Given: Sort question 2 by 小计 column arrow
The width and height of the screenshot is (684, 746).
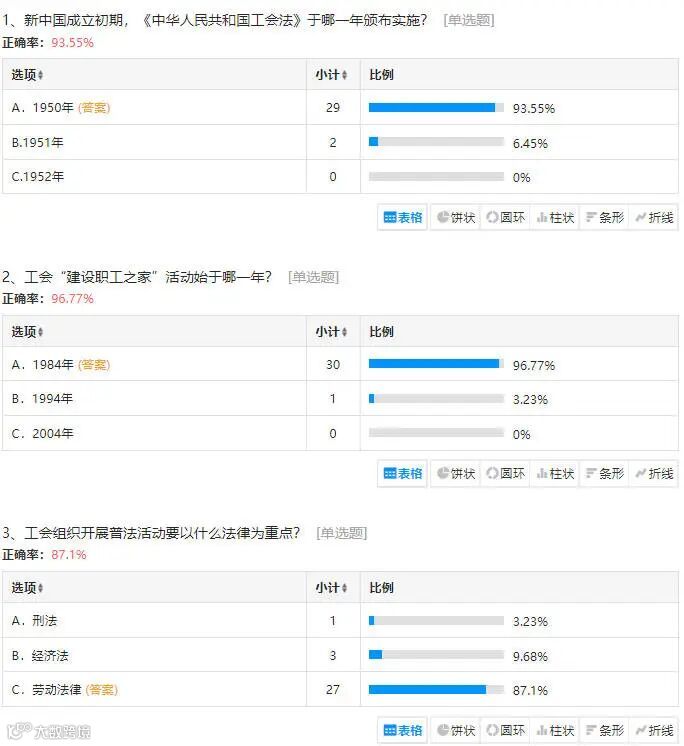Looking at the screenshot, I should 344,332.
